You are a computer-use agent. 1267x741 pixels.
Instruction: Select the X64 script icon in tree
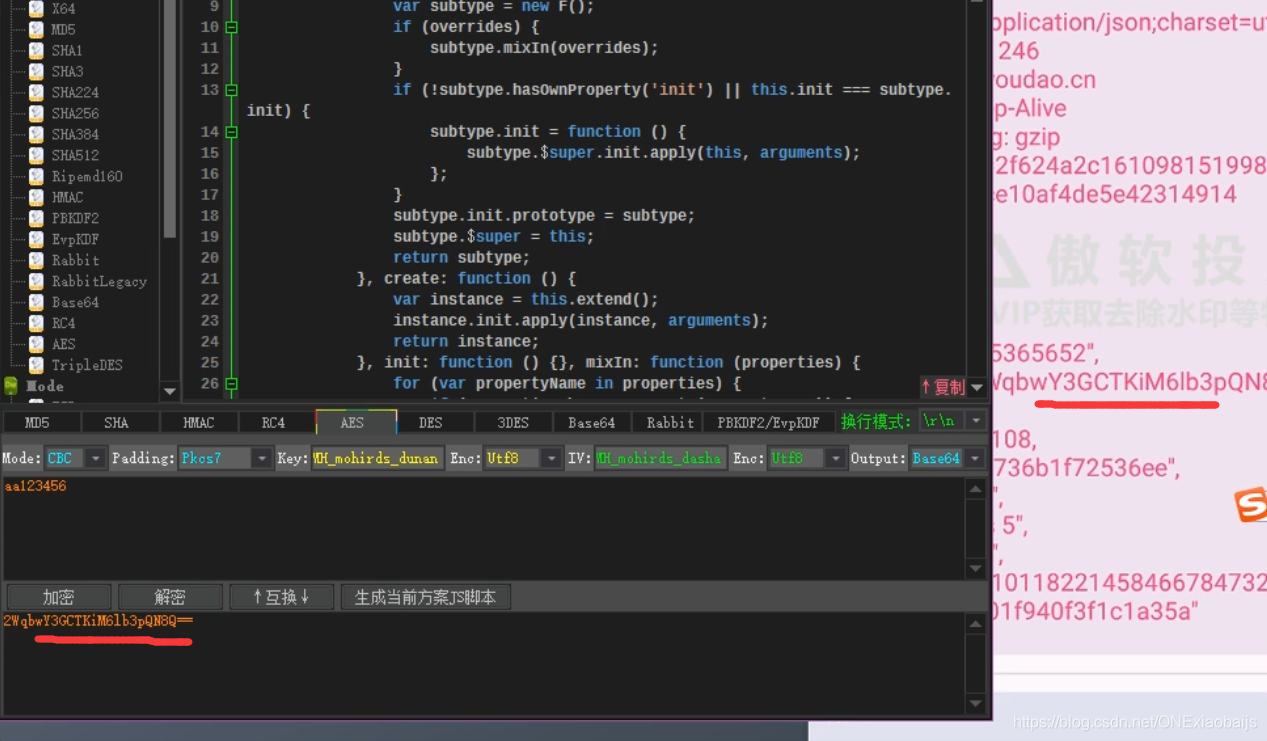click(x=36, y=8)
